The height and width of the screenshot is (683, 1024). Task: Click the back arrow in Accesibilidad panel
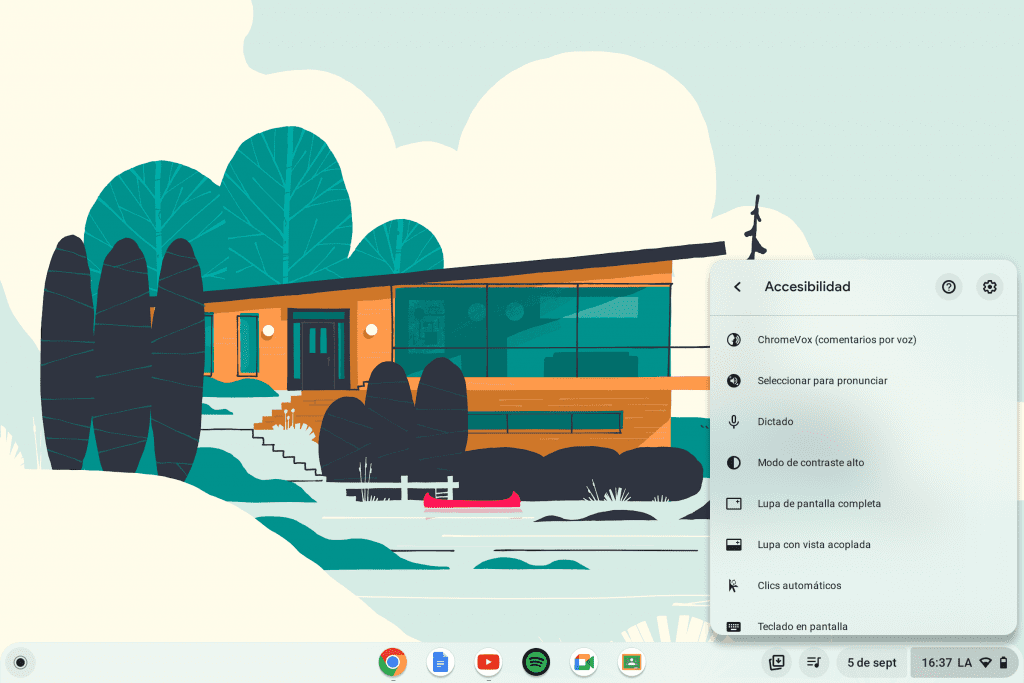tap(737, 287)
